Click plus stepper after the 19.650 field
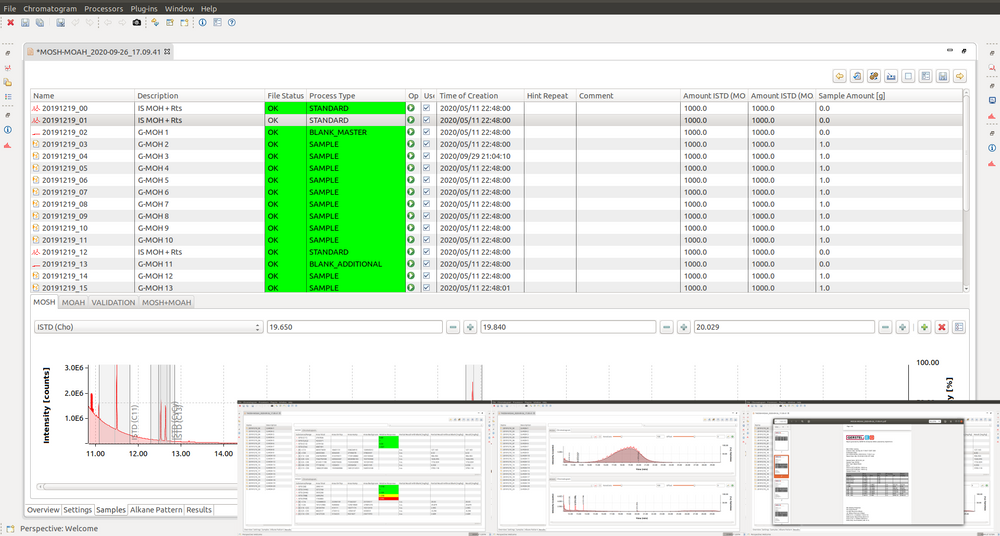The image size is (1000, 536). [471, 327]
